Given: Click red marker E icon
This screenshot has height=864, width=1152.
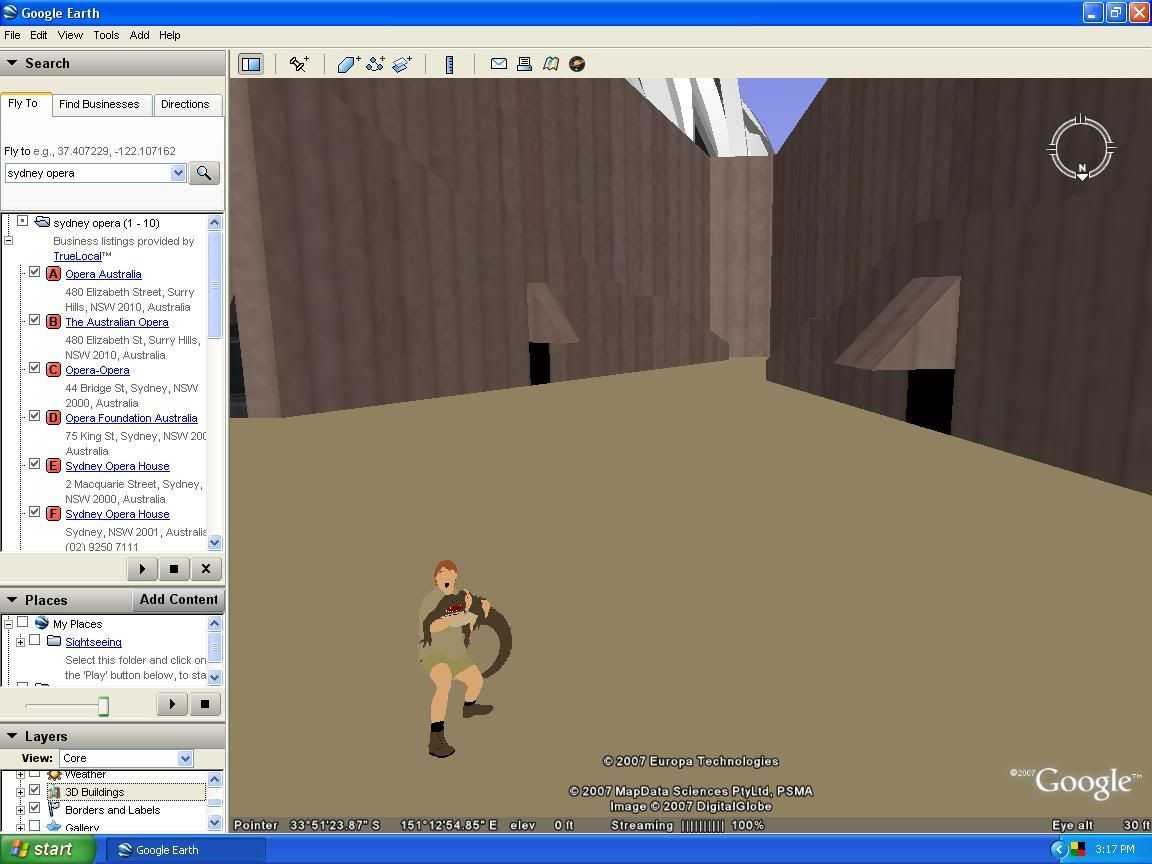Looking at the screenshot, I should (53, 466).
